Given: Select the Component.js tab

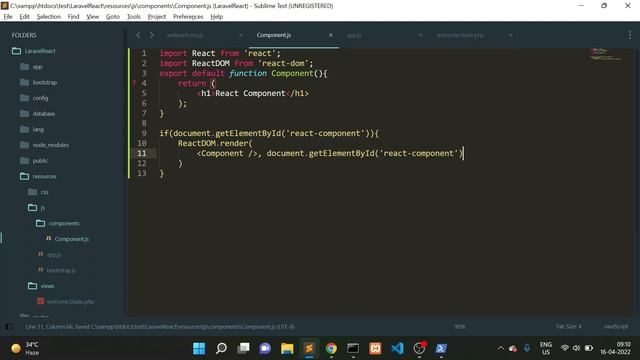Looking at the screenshot, I should 274,35.
